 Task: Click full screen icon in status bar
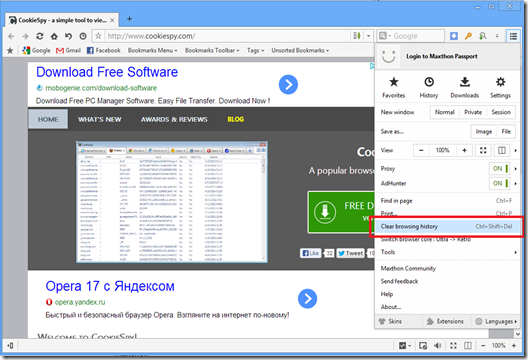point(453,346)
